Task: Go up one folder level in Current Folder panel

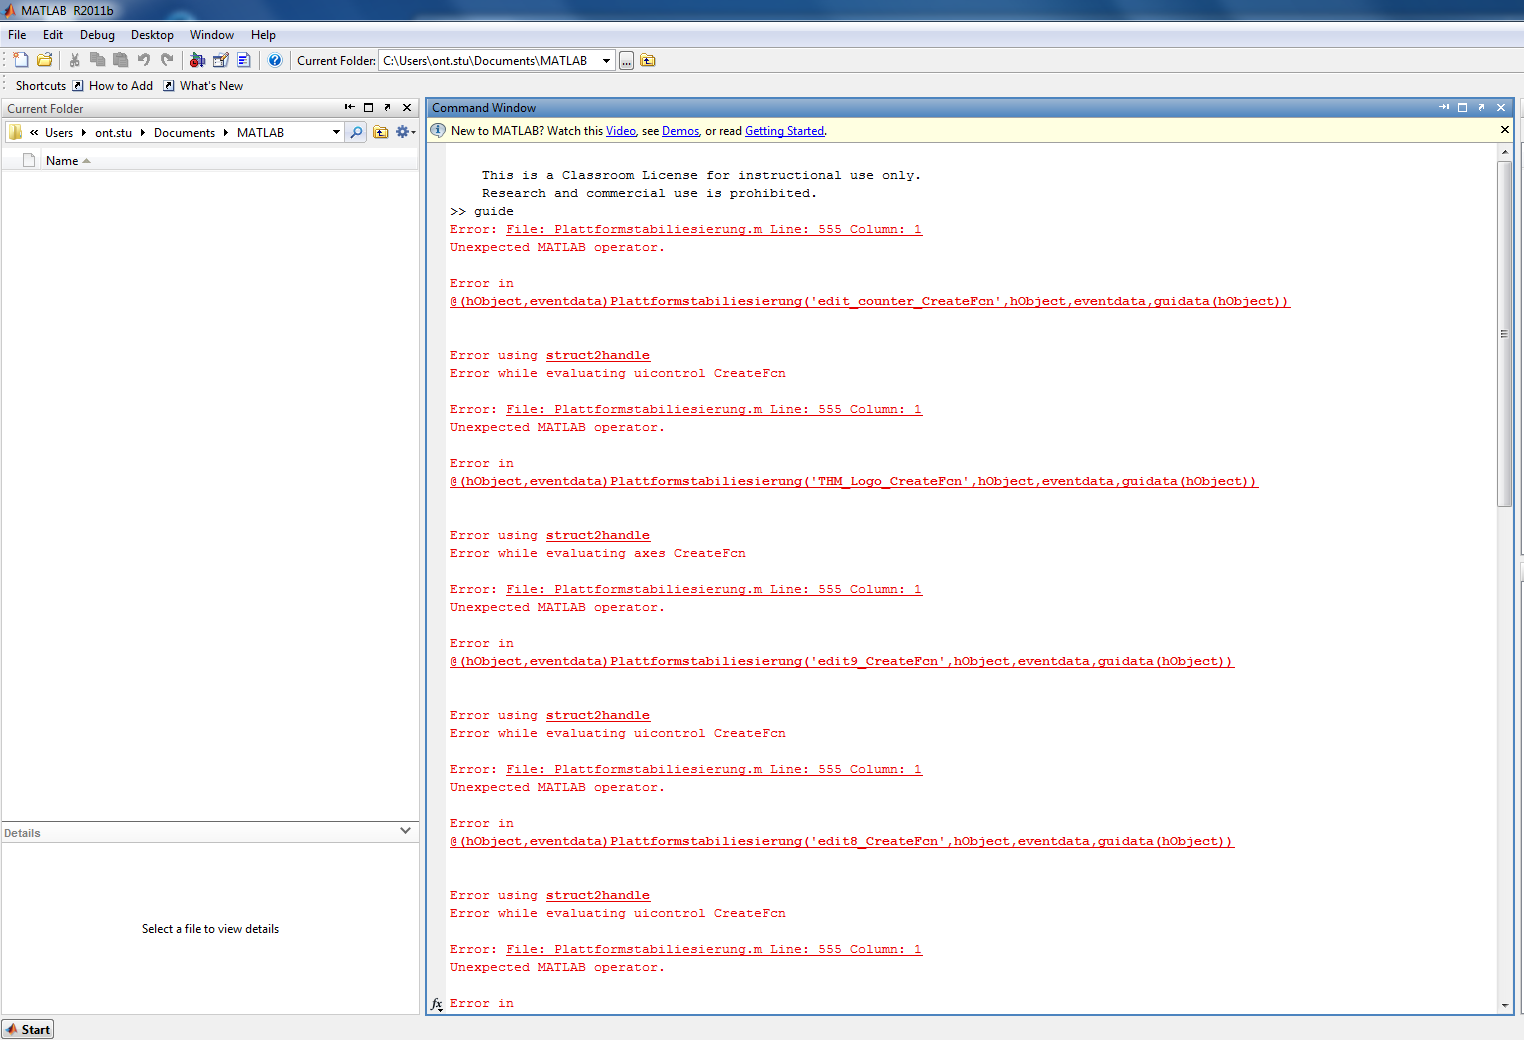Action: (380, 132)
